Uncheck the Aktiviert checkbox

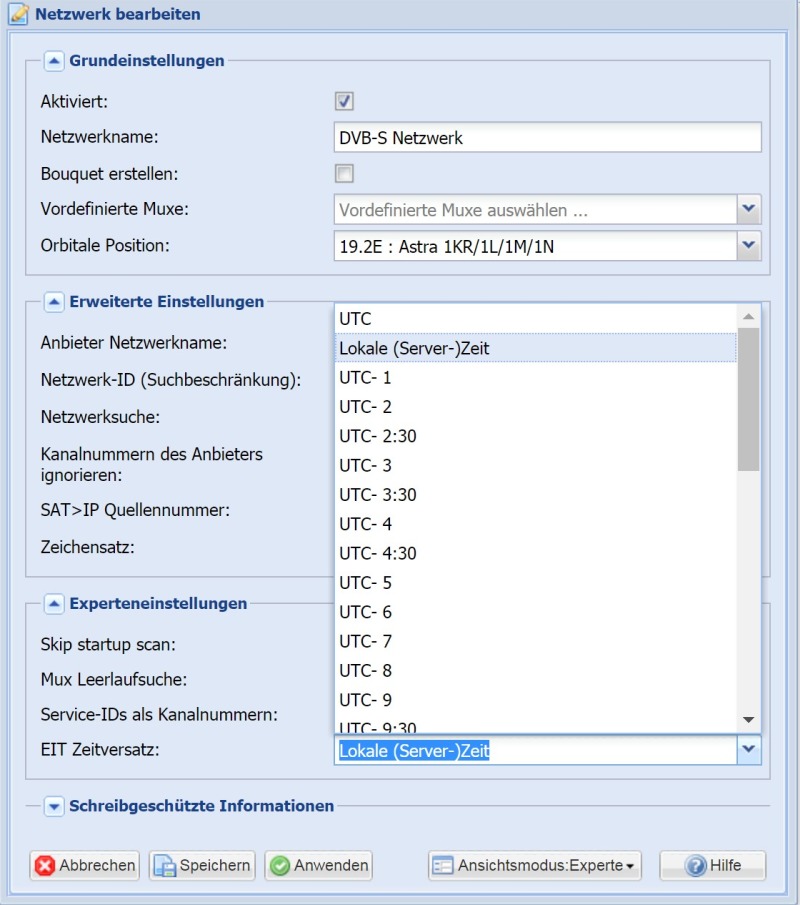pyautogui.click(x=344, y=101)
